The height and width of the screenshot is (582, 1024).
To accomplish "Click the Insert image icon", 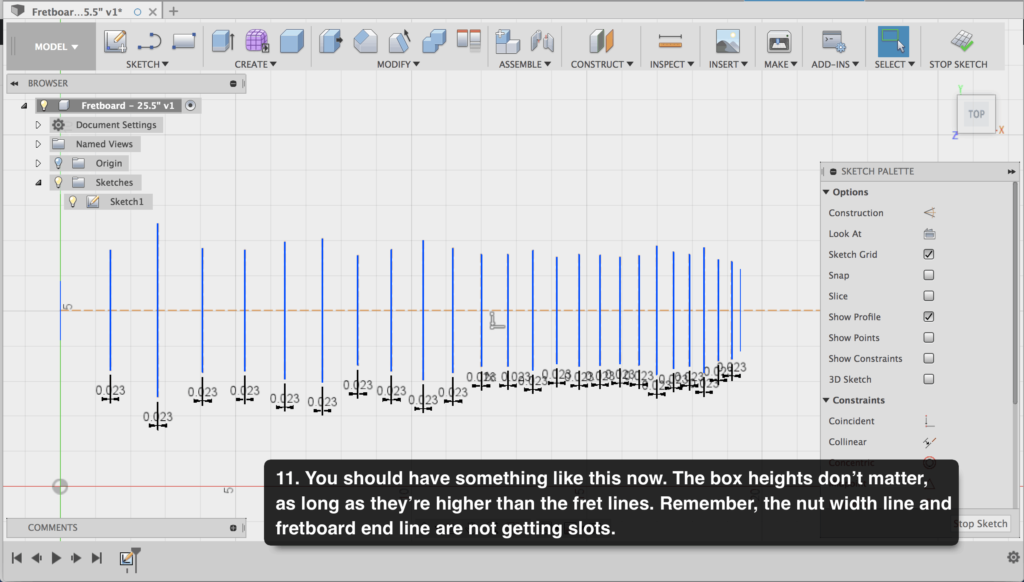I will [x=727, y=41].
